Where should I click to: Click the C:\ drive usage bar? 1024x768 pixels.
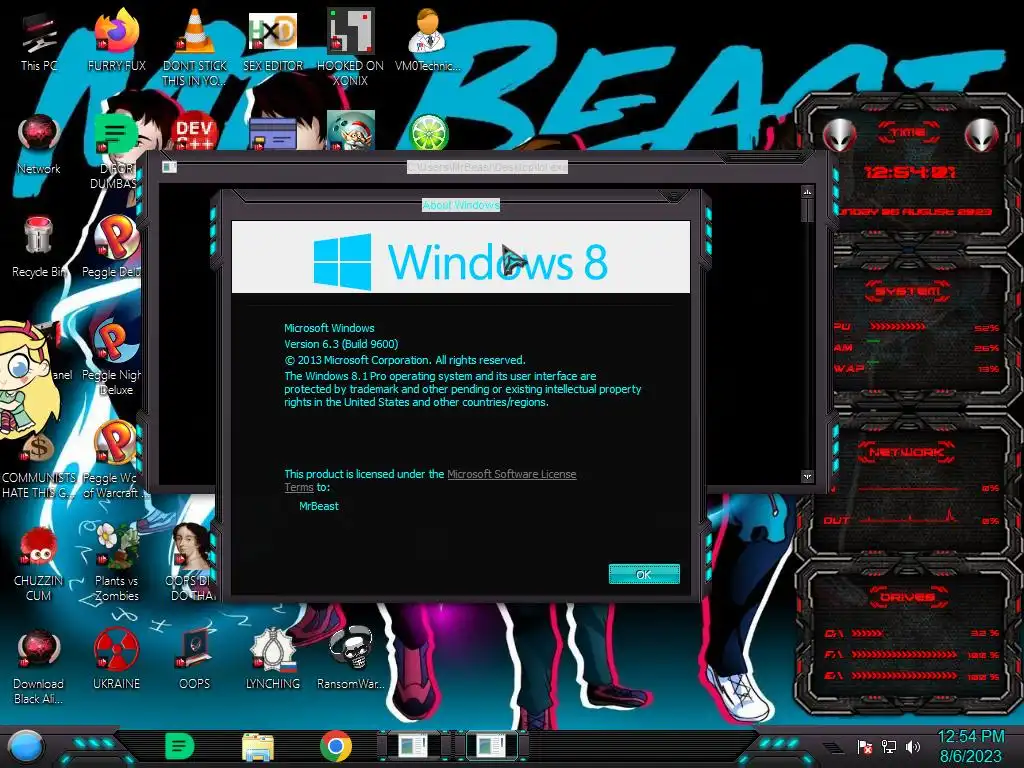[x=867, y=633]
